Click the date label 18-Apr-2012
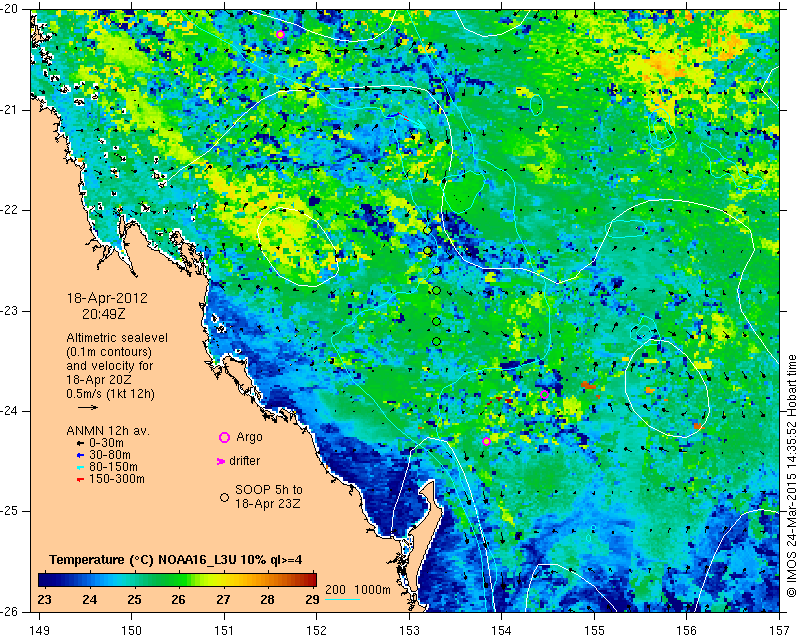The width and height of the screenshot is (800, 640). click(107, 298)
